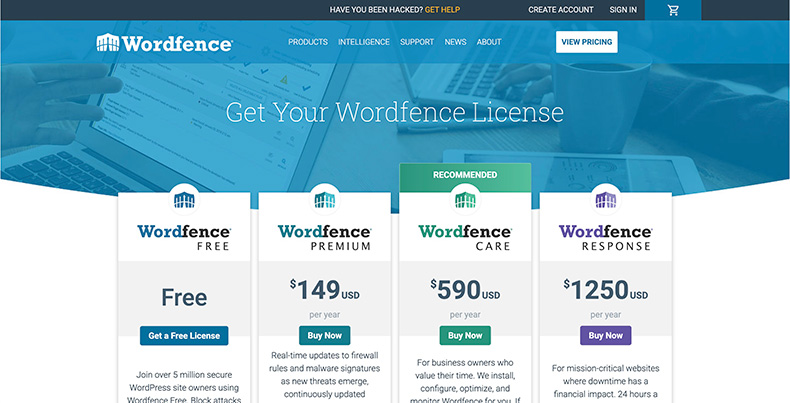Click the Wordfence Premium plan fence icon
This screenshot has width=790, height=403.
click(x=324, y=200)
